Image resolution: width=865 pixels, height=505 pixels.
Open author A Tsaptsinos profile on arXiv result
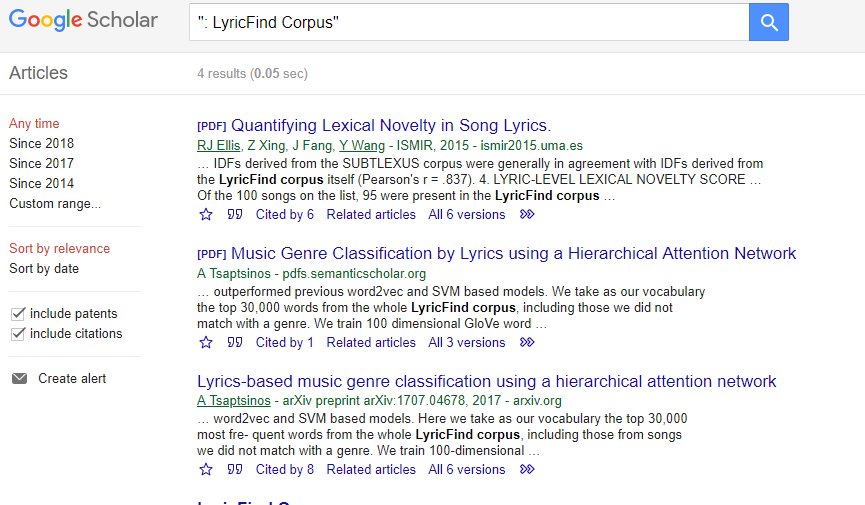pos(234,401)
